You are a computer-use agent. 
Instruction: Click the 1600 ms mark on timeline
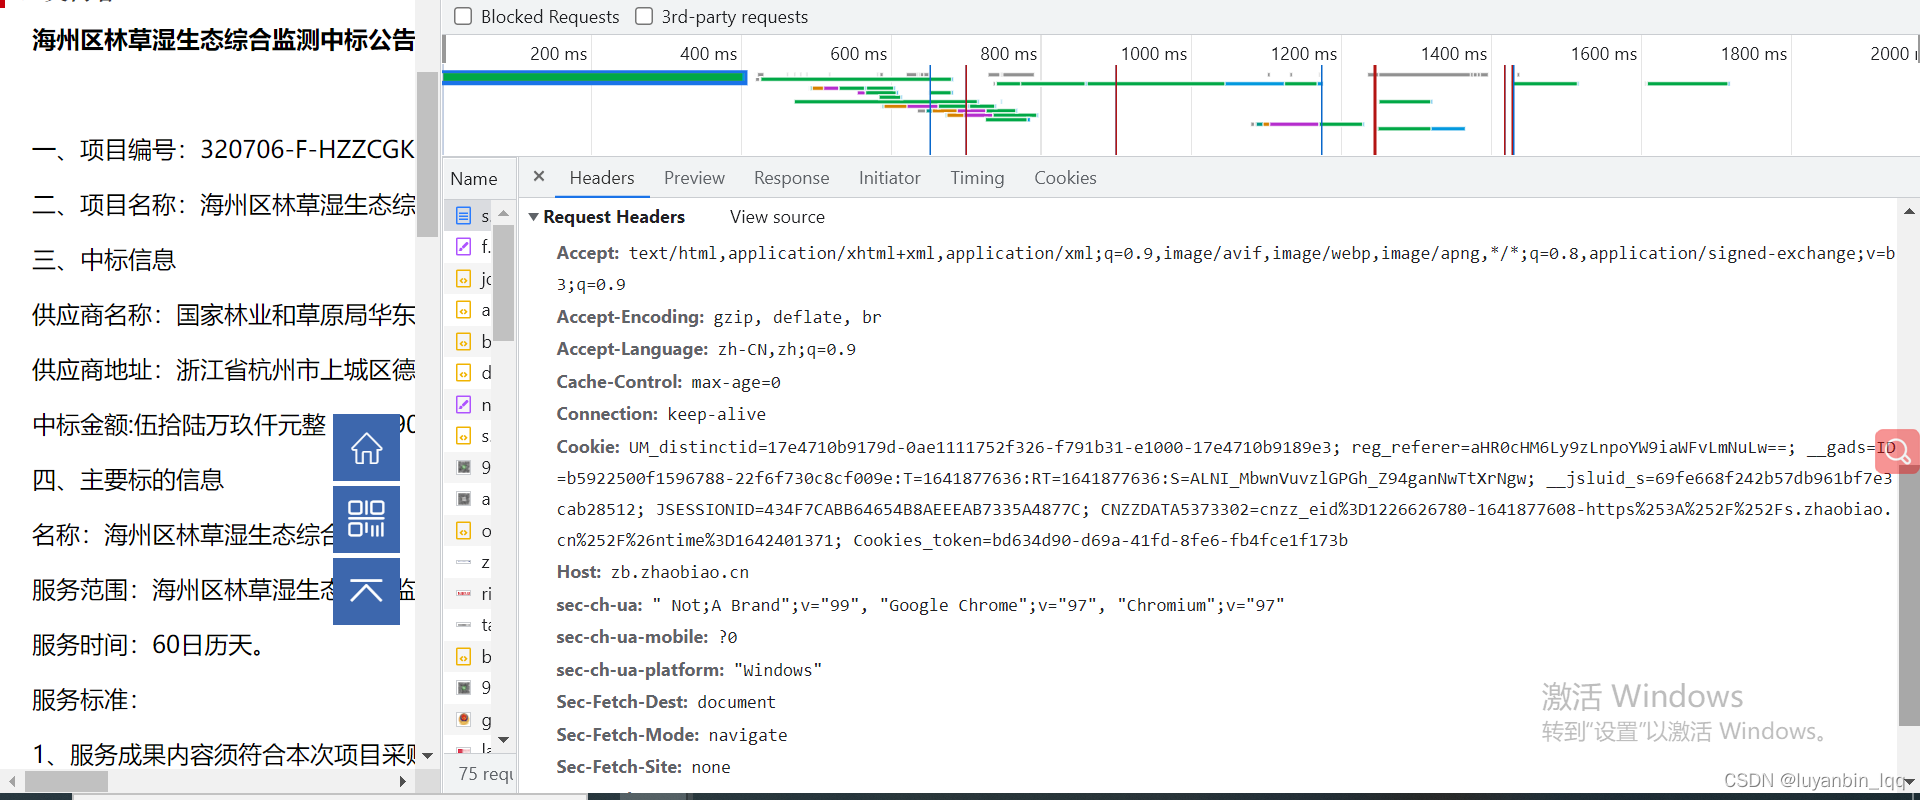pyautogui.click(x=1603, y=54)
